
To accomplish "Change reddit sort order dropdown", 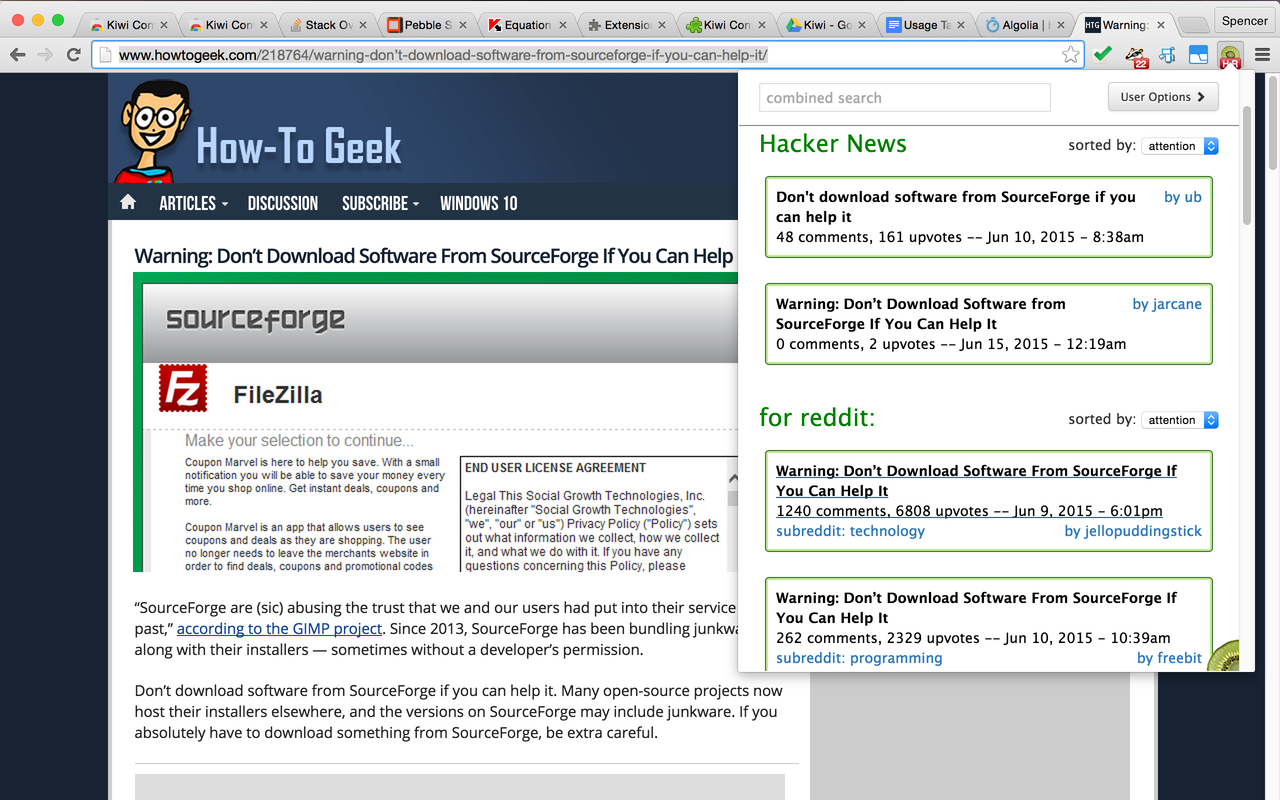I will (1180, 420).
